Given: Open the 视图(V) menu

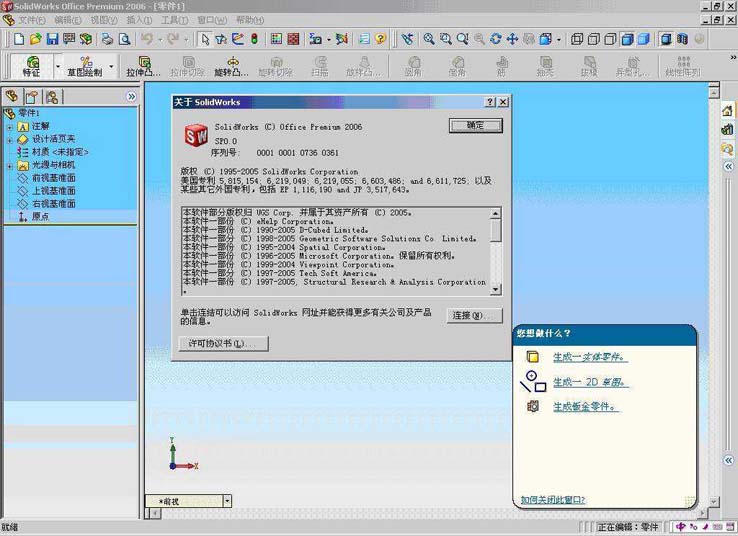Looking at the screenshot, I should [104, 20].
